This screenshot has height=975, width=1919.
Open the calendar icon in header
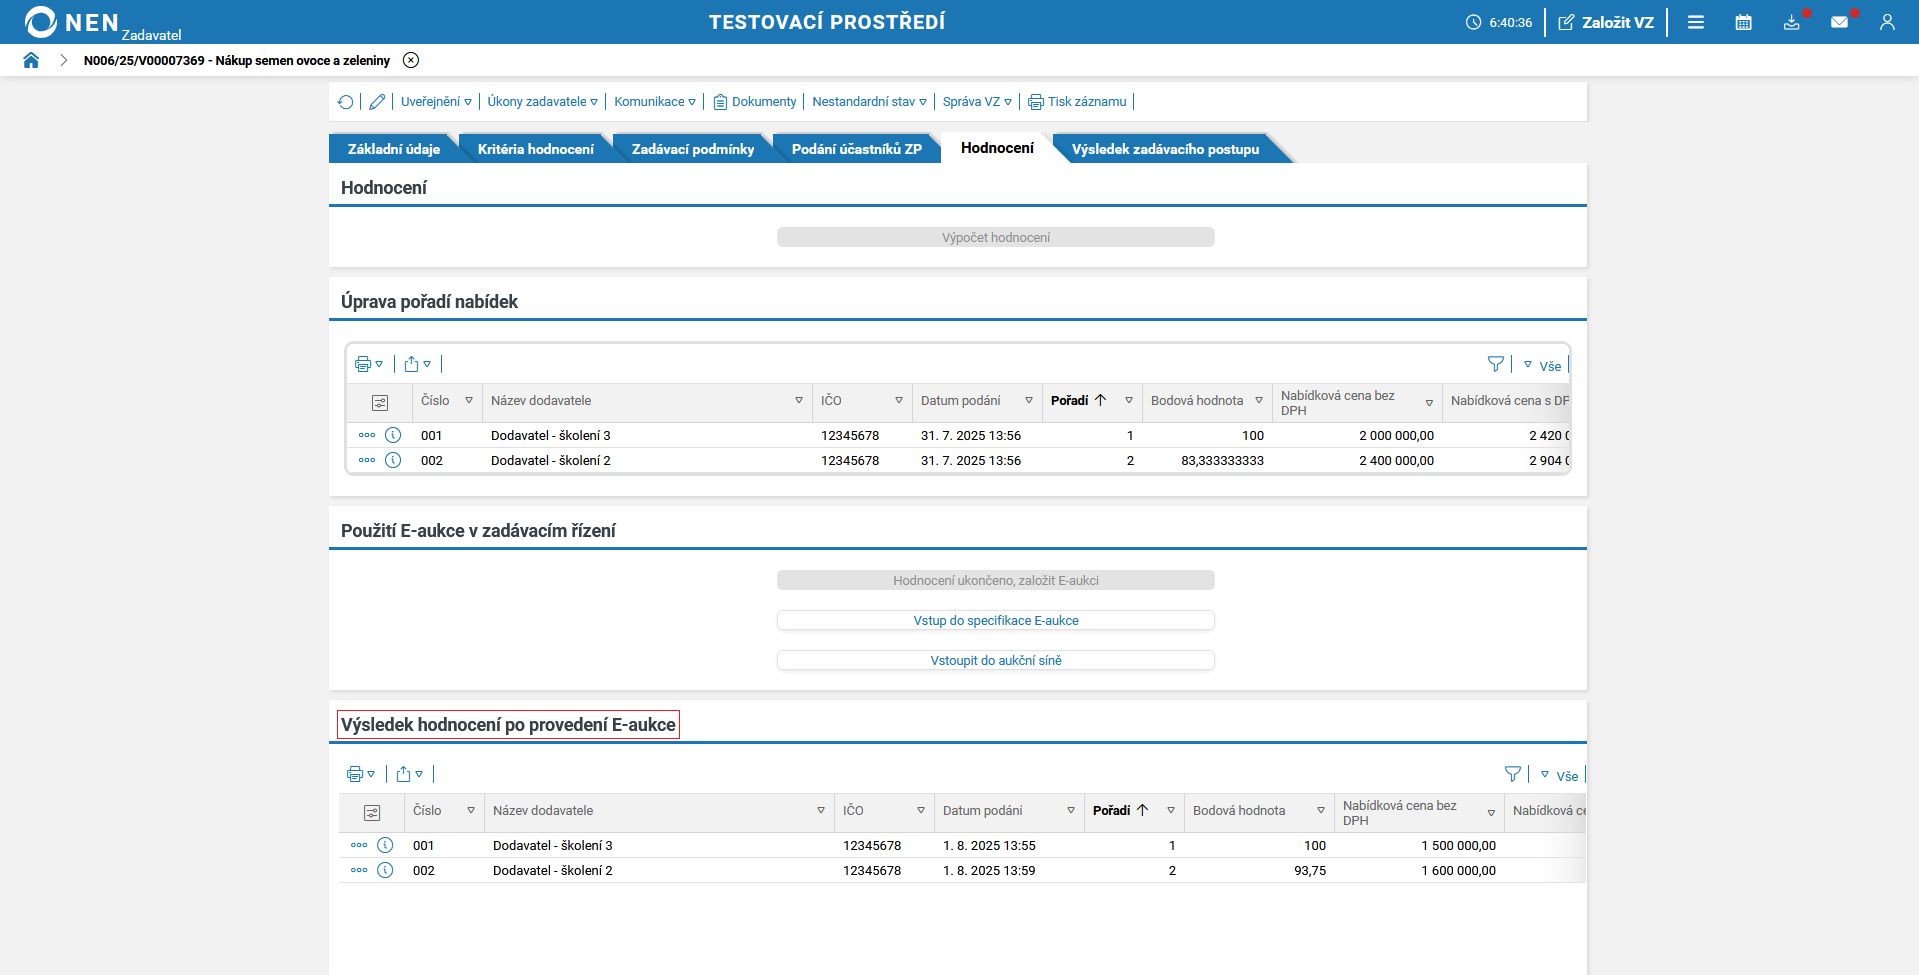pos(1743,22)
